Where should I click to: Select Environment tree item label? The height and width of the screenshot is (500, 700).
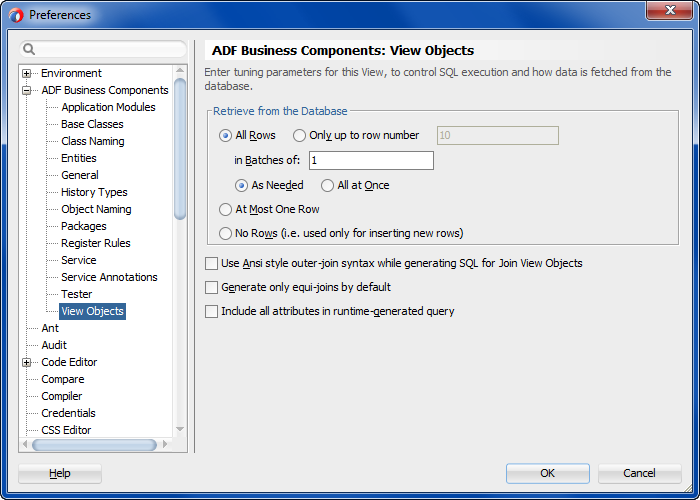(x=71, y=73)
